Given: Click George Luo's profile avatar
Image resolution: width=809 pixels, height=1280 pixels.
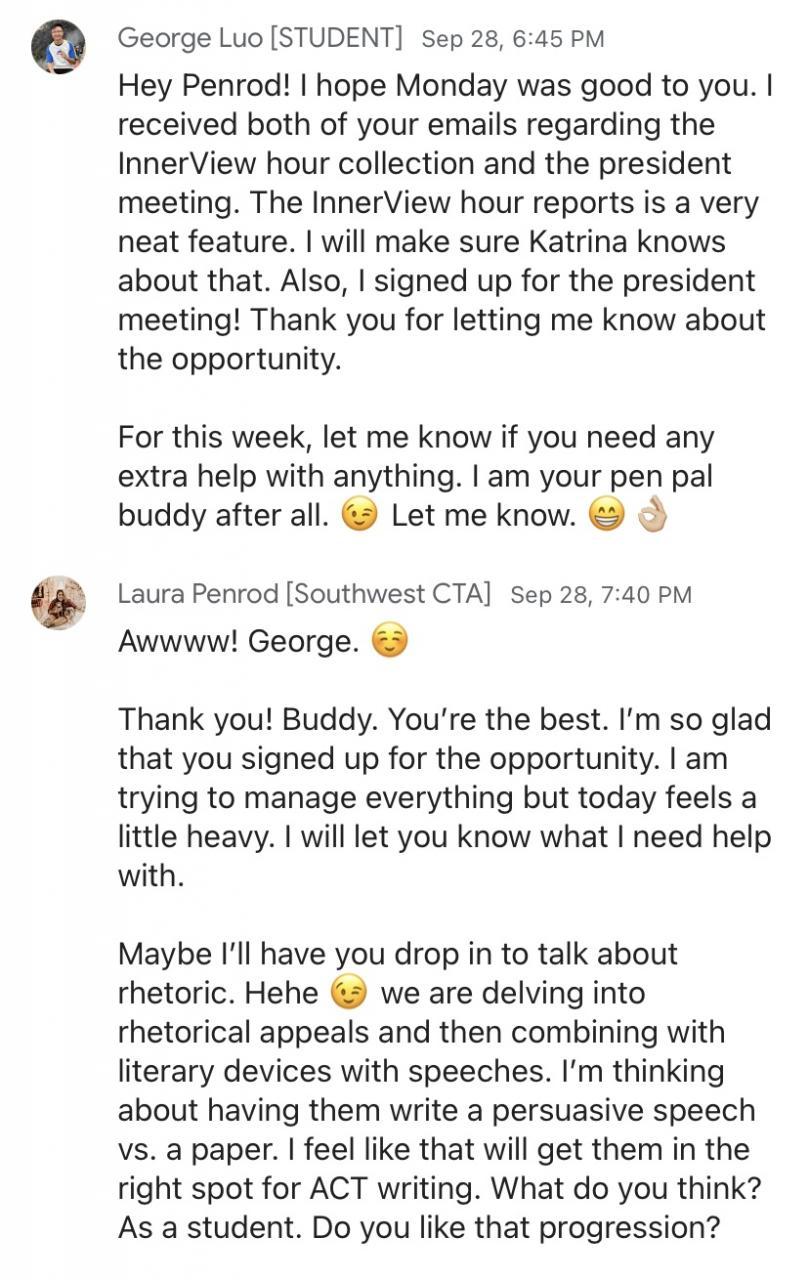Looking at the screenshot, I should point(58,47).
